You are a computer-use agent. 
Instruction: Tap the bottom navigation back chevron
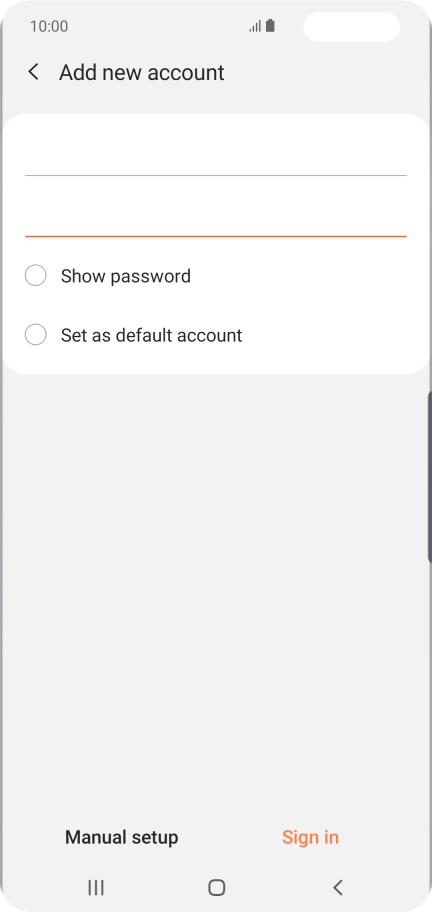coord(337,887)
